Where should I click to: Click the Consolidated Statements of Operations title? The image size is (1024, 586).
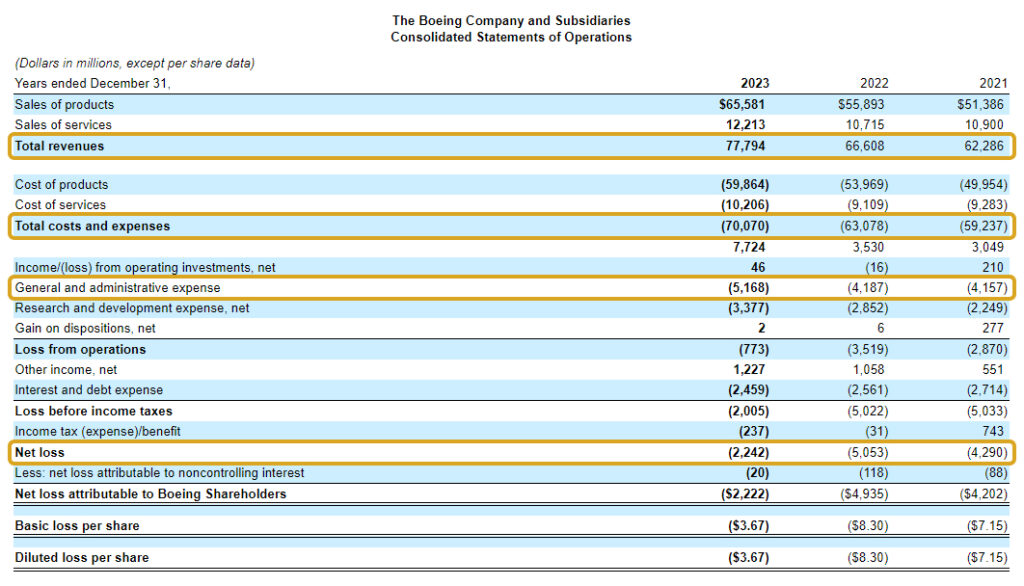click(511, 37)
